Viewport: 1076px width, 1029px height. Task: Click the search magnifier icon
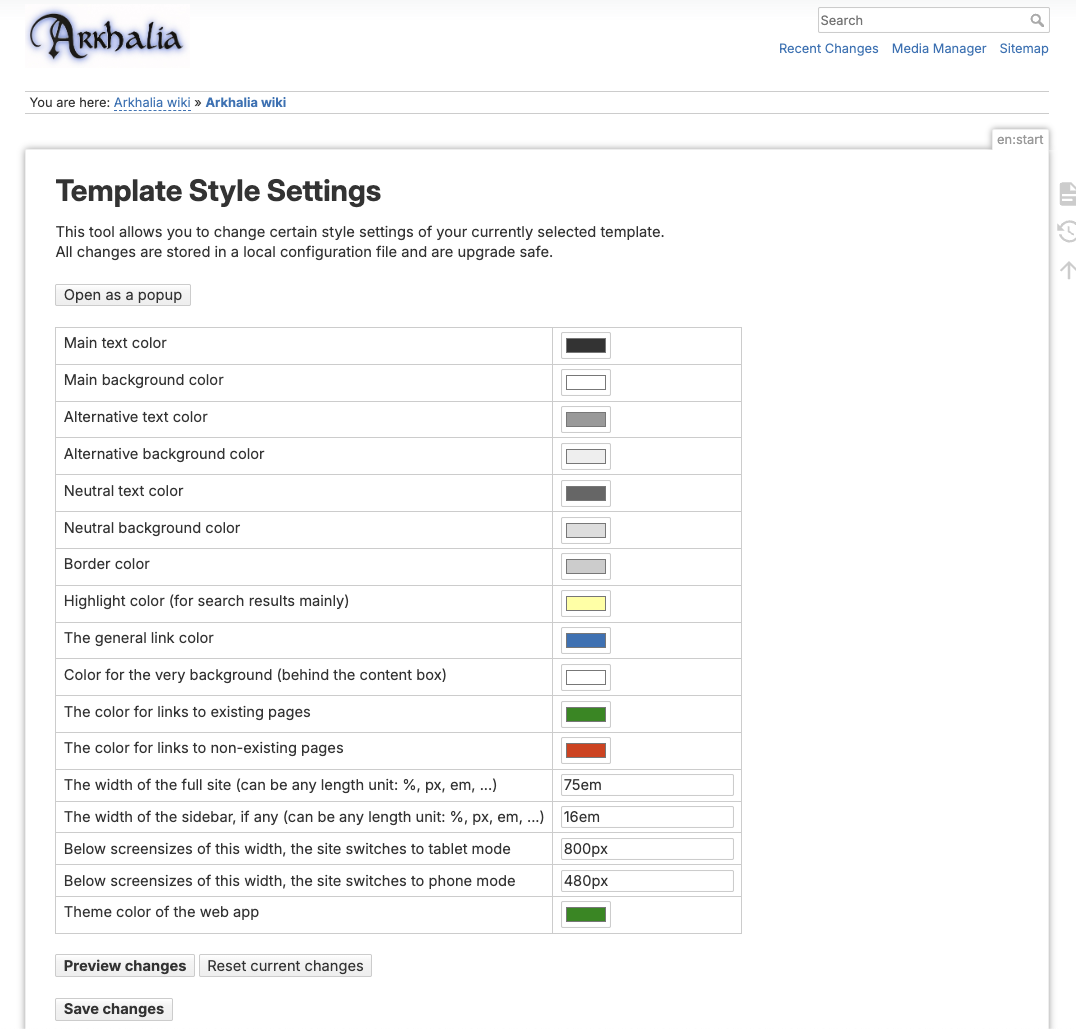[1038, 21]
